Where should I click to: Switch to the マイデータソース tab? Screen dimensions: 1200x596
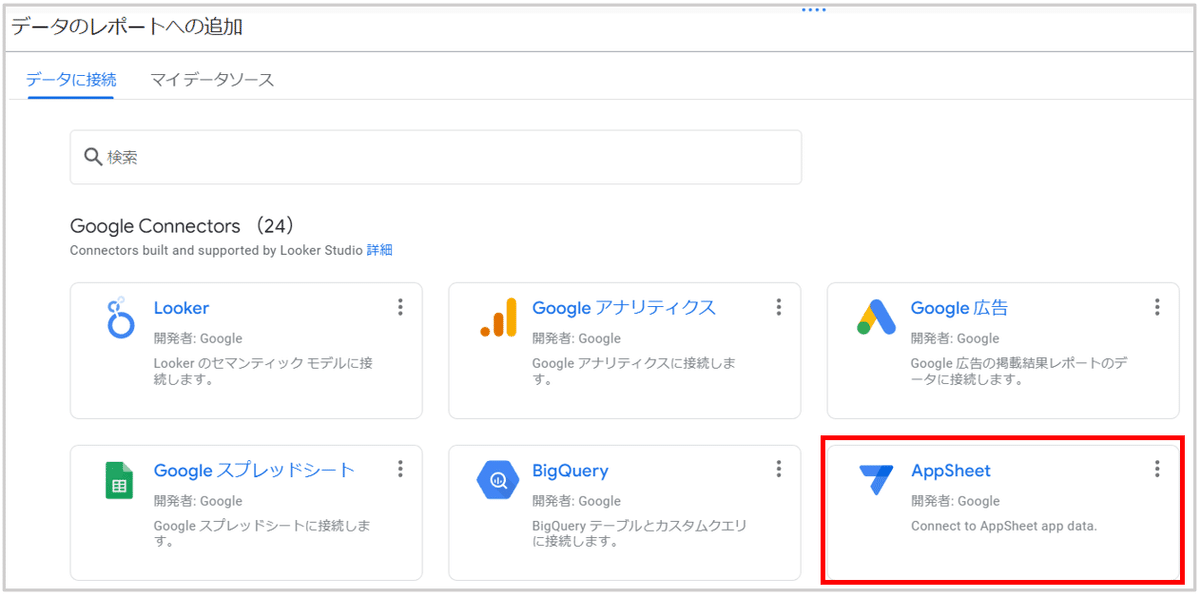212,79
